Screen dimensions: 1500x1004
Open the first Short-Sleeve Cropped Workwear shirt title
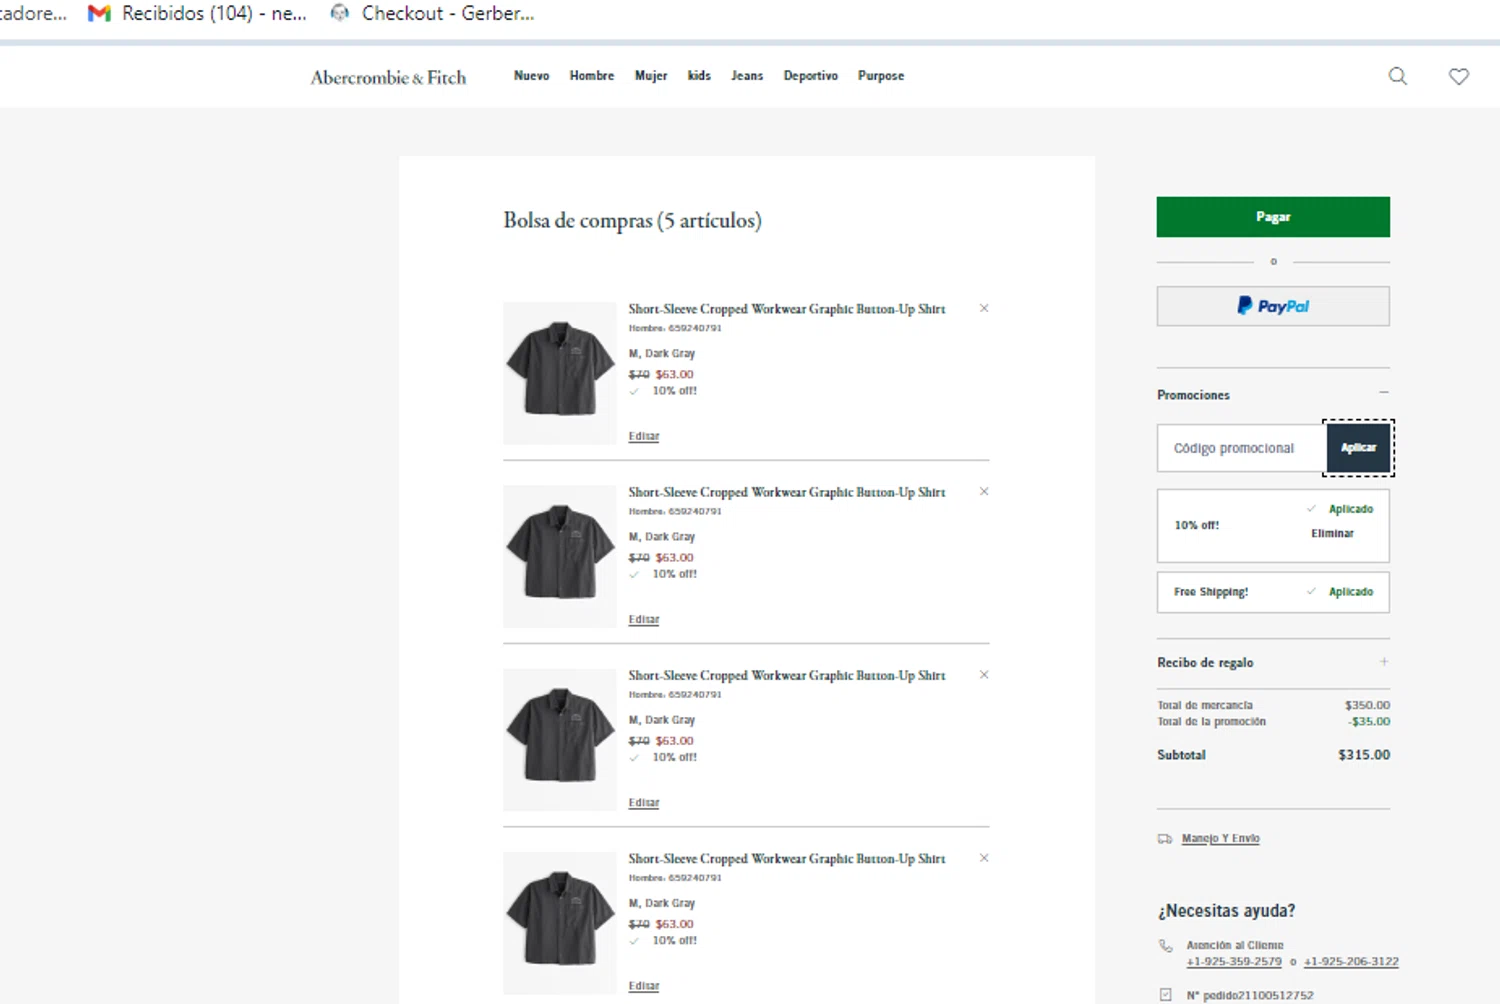786,309
